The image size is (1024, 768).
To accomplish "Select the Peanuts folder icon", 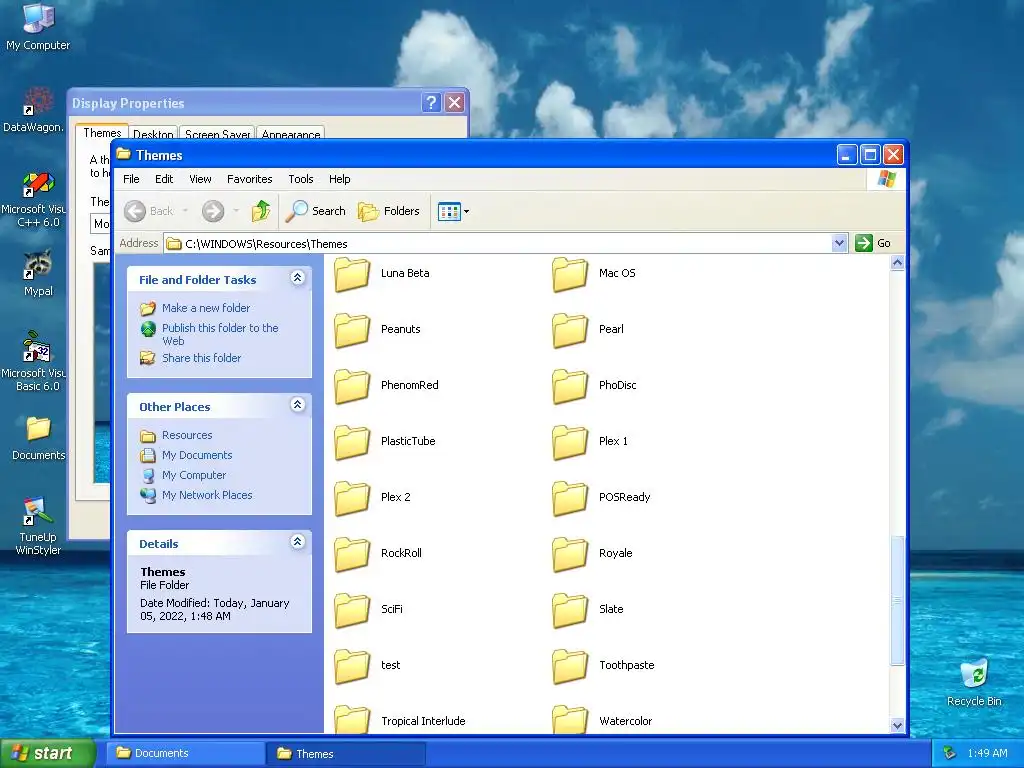I will pyautogui.click(x=352, y=330).
